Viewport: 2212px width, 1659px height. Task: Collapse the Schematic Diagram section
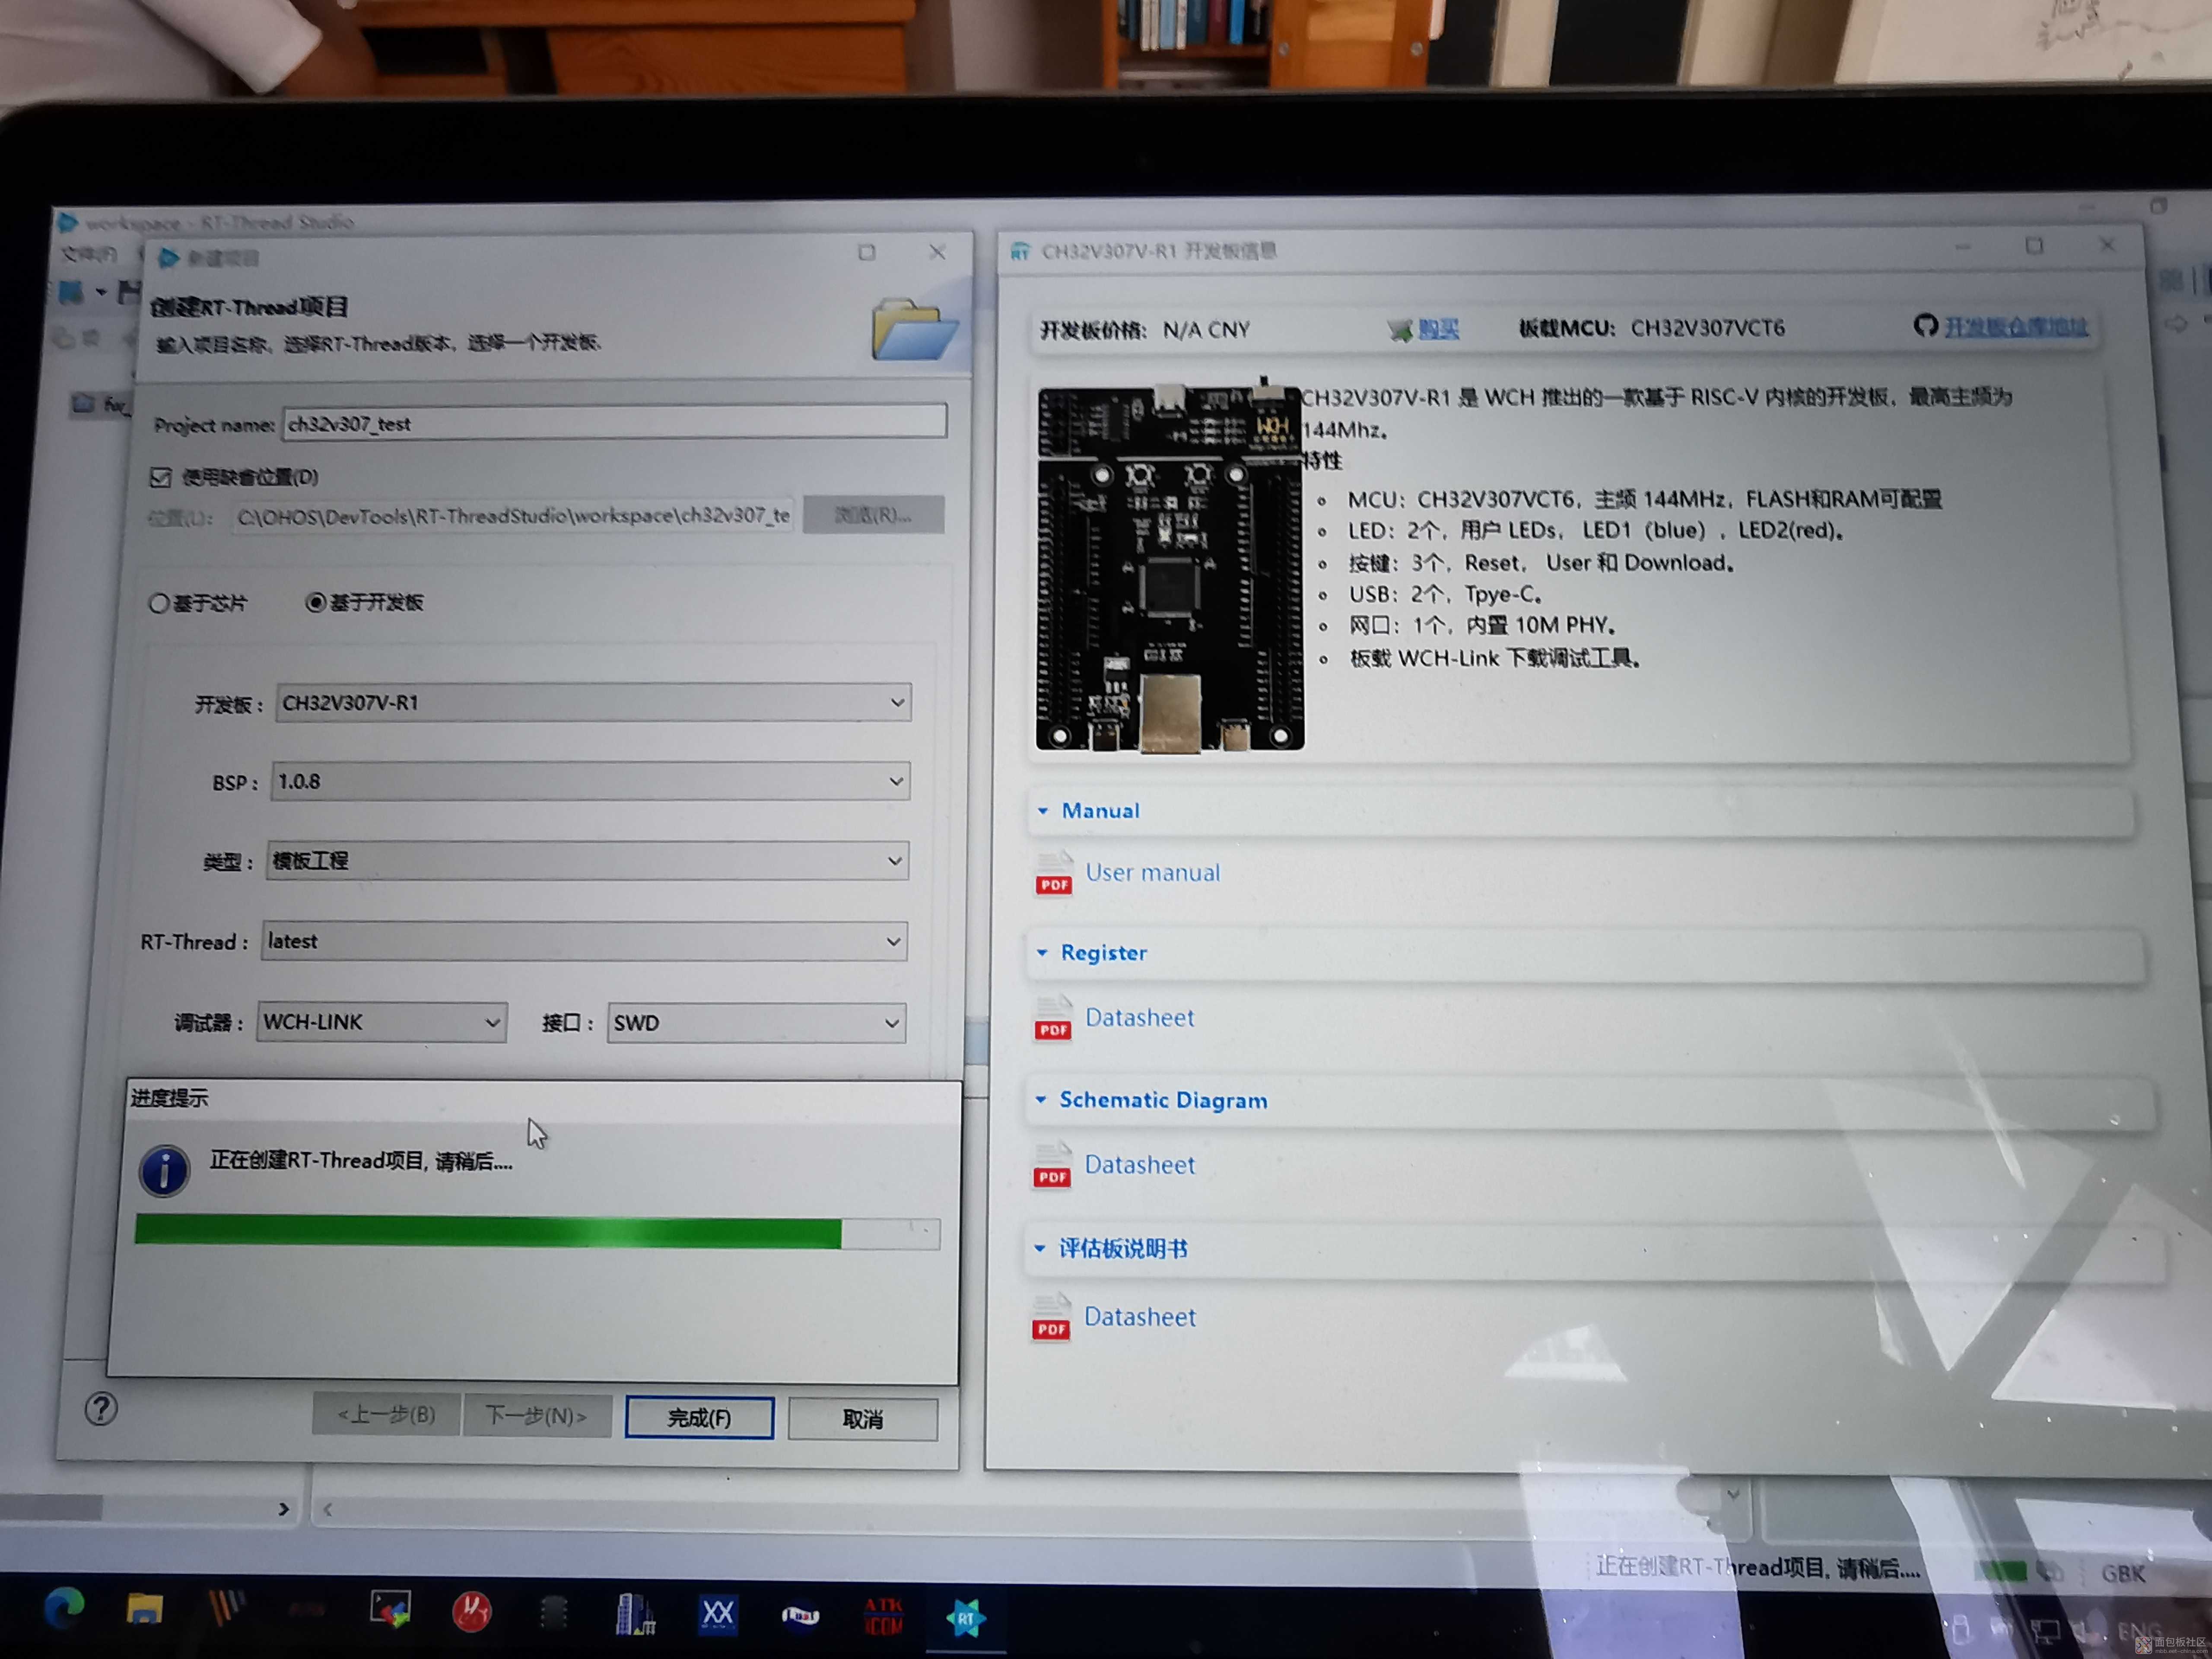pos(1041,1100)
